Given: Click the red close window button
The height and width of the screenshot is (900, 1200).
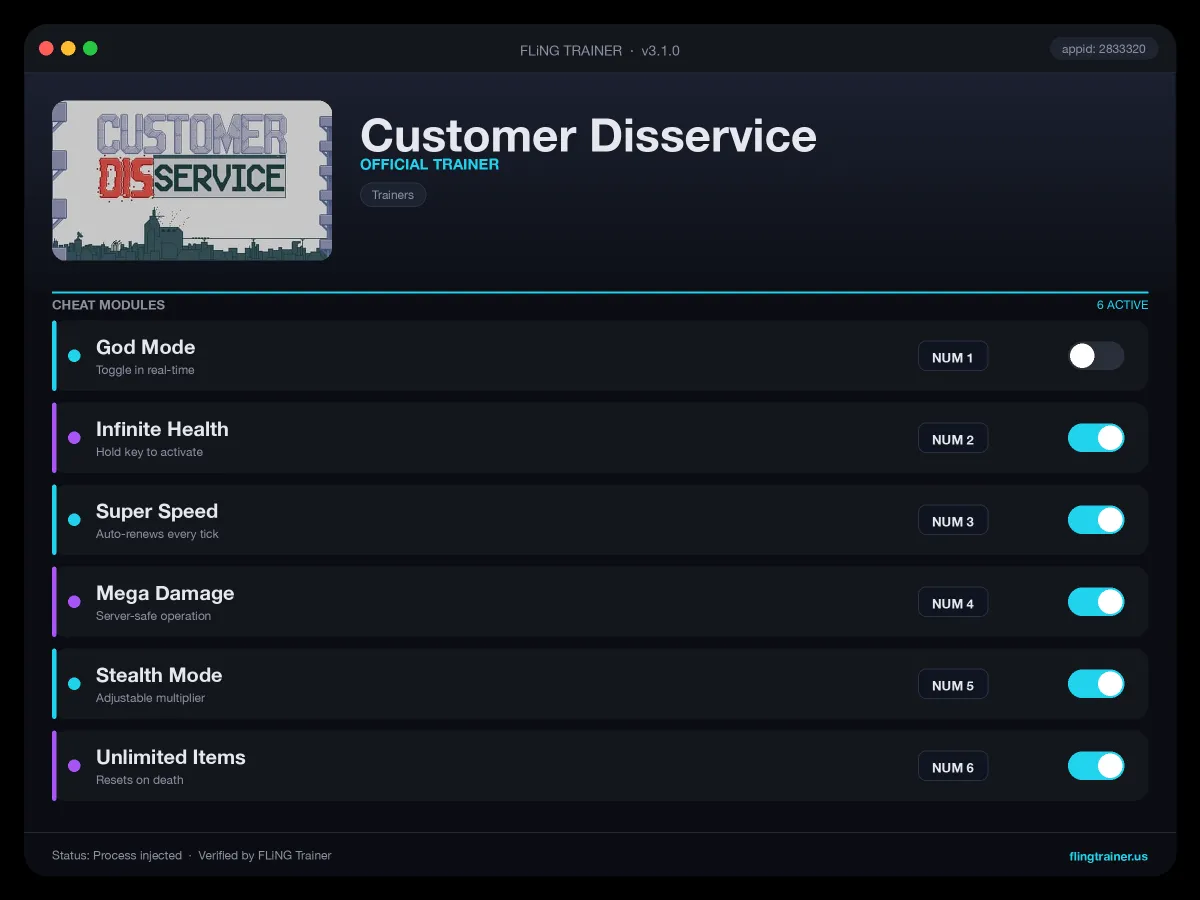Looking at the screenshot, I should tap(46, 48).
